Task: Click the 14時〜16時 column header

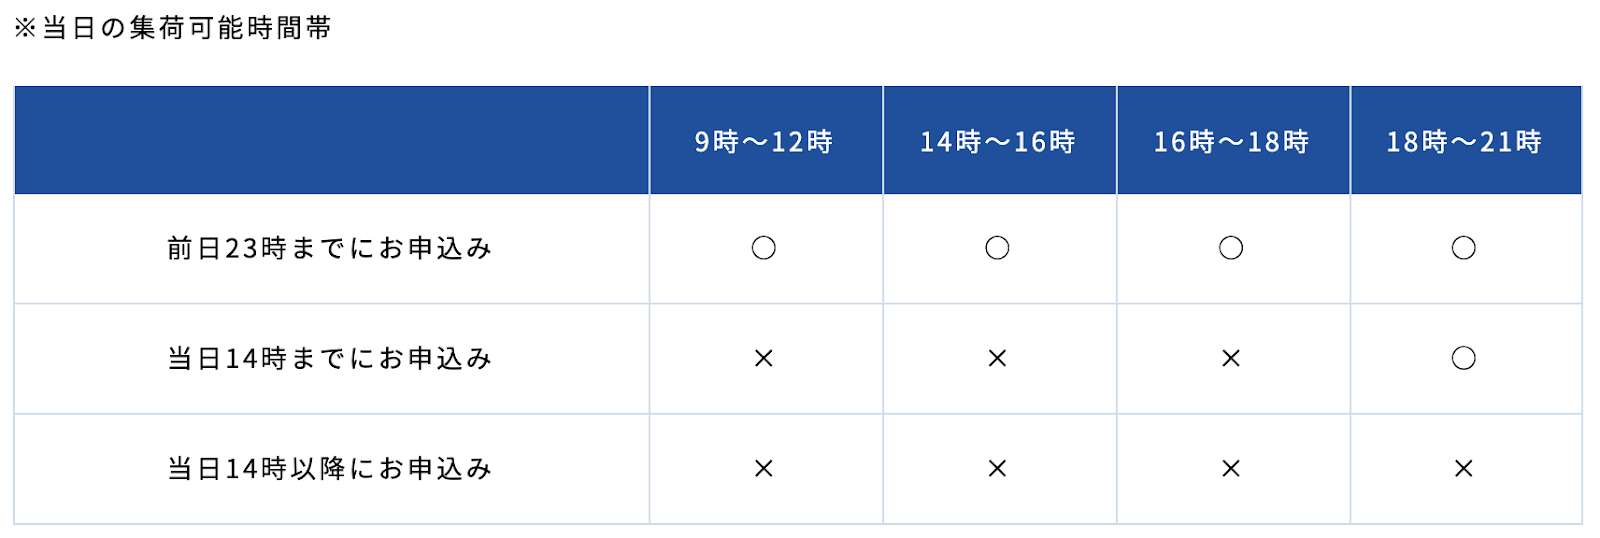Action: tap(999, 142)
